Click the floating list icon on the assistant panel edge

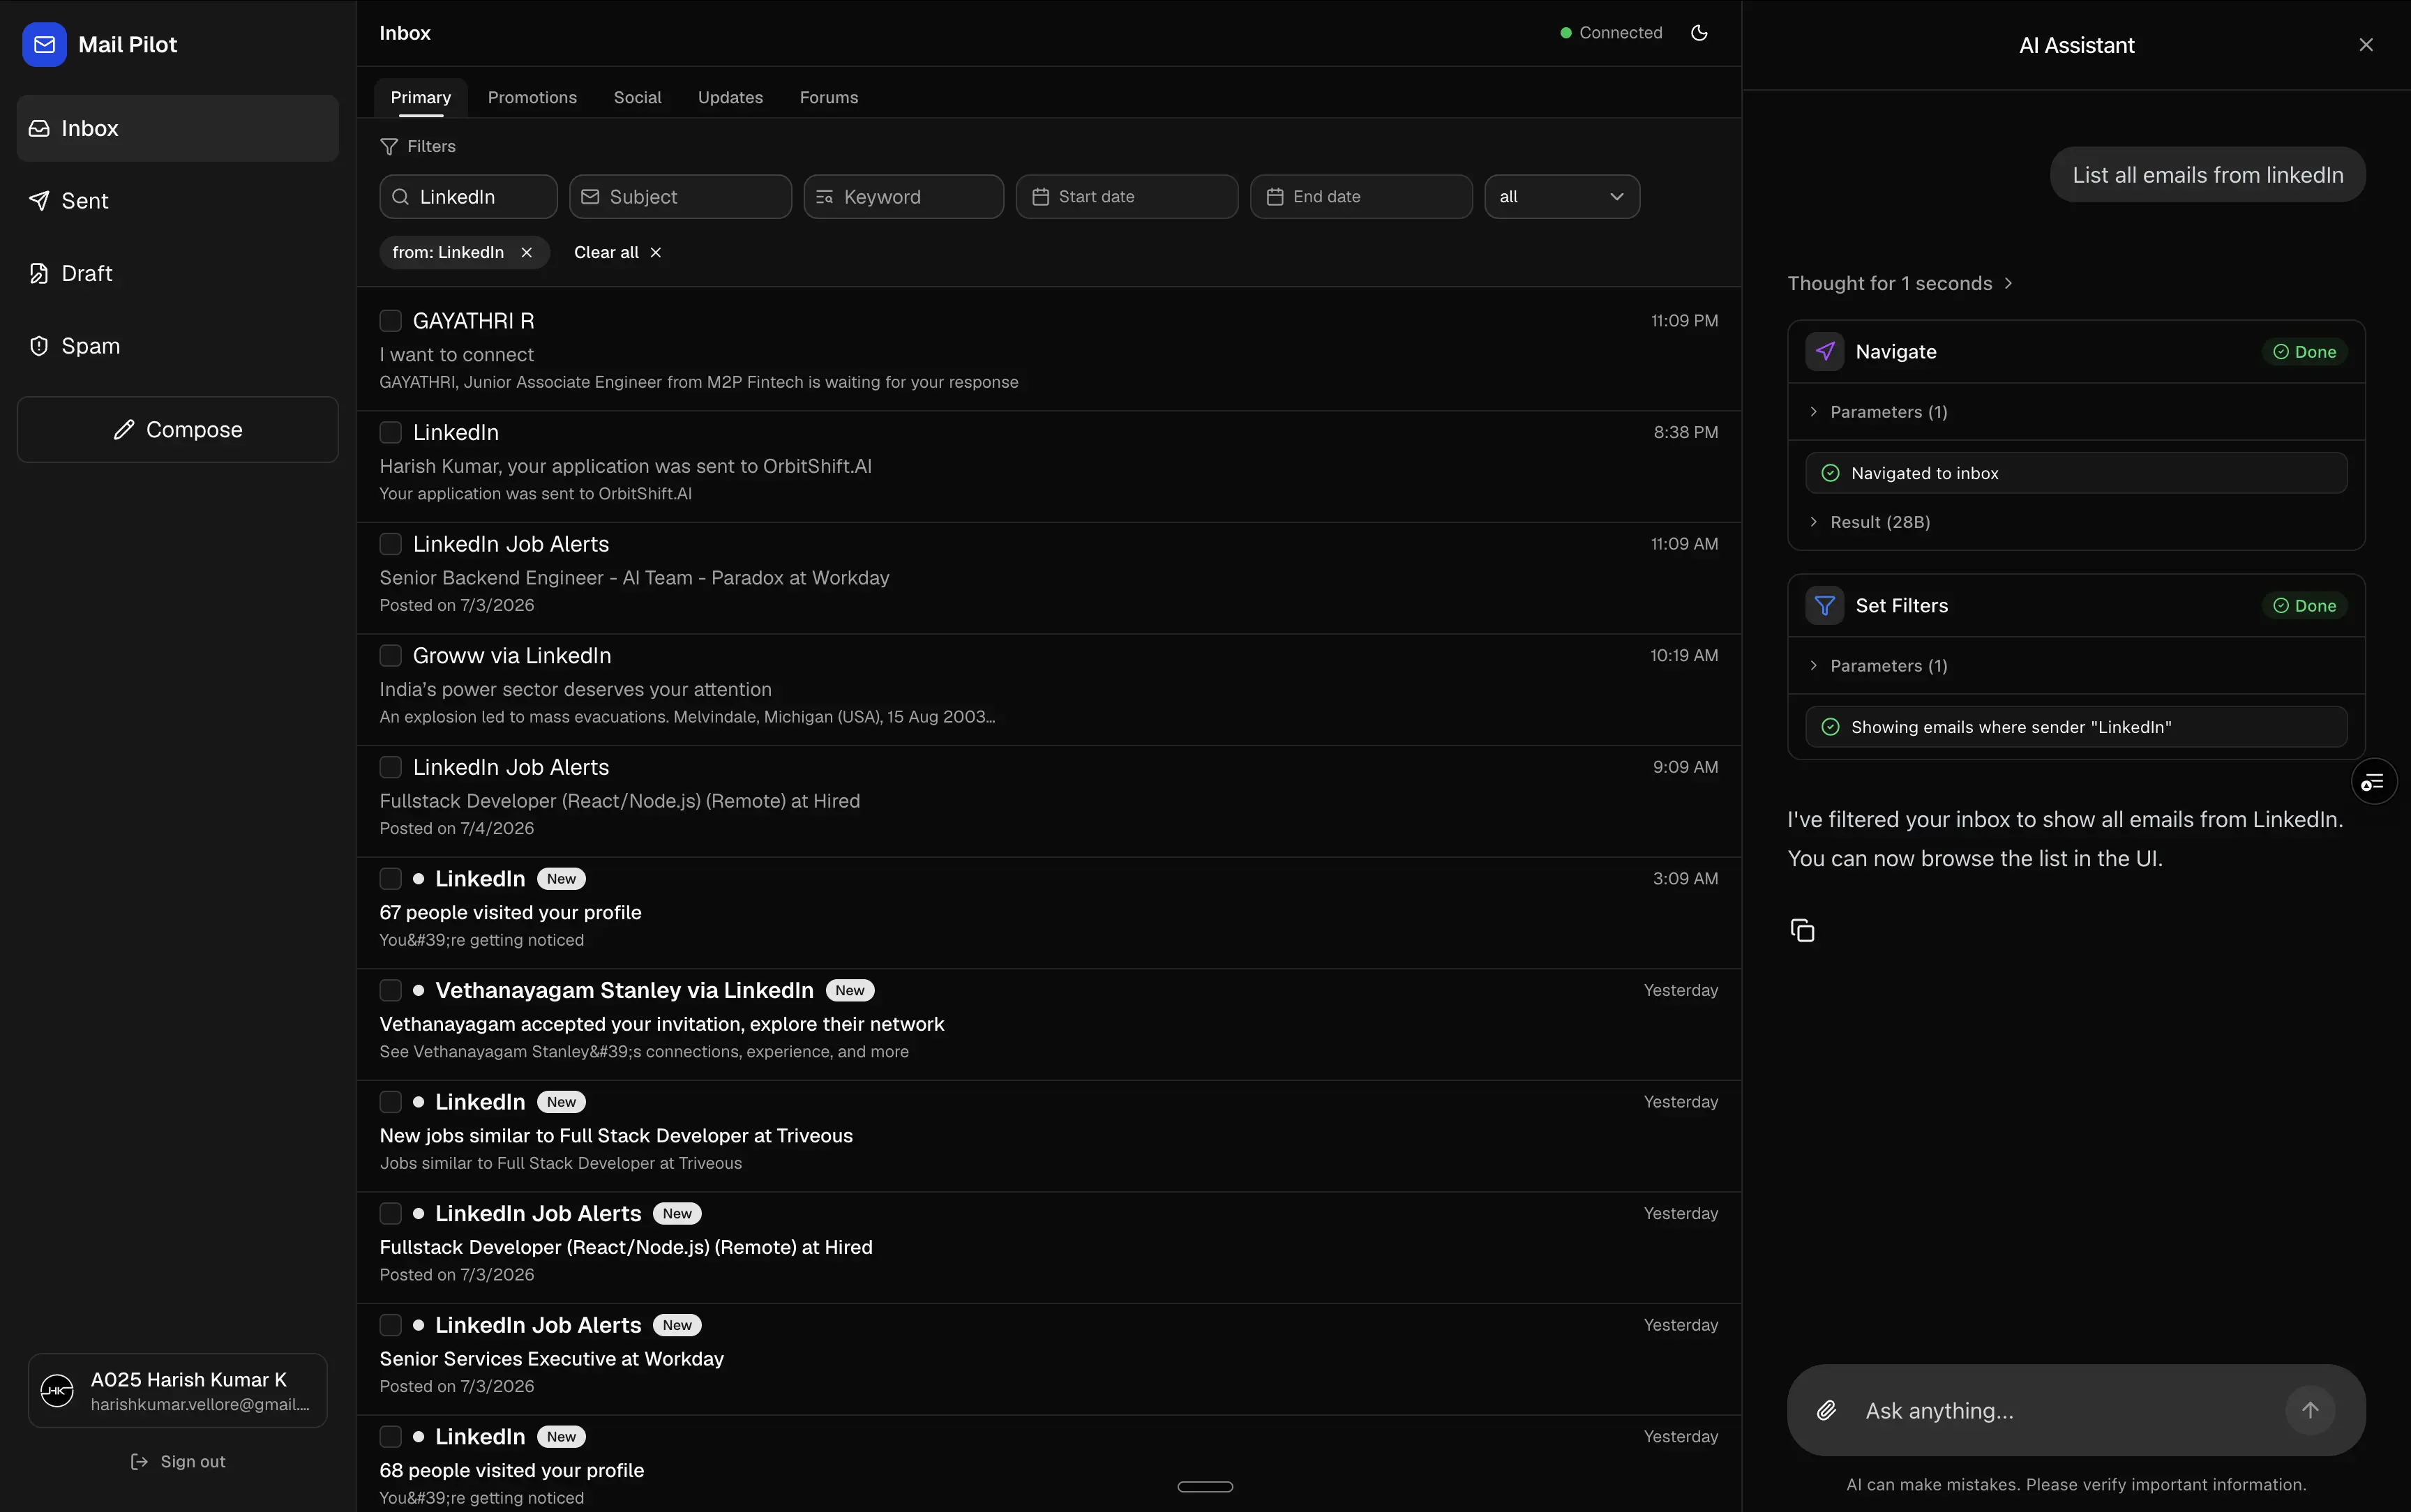point(2373,782)
